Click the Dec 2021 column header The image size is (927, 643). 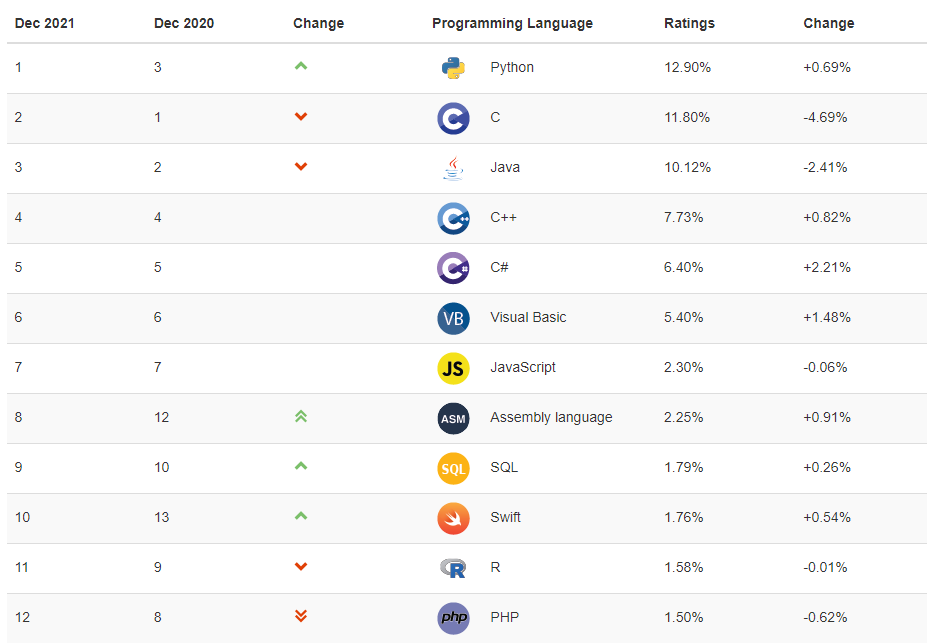coord(44,23)
